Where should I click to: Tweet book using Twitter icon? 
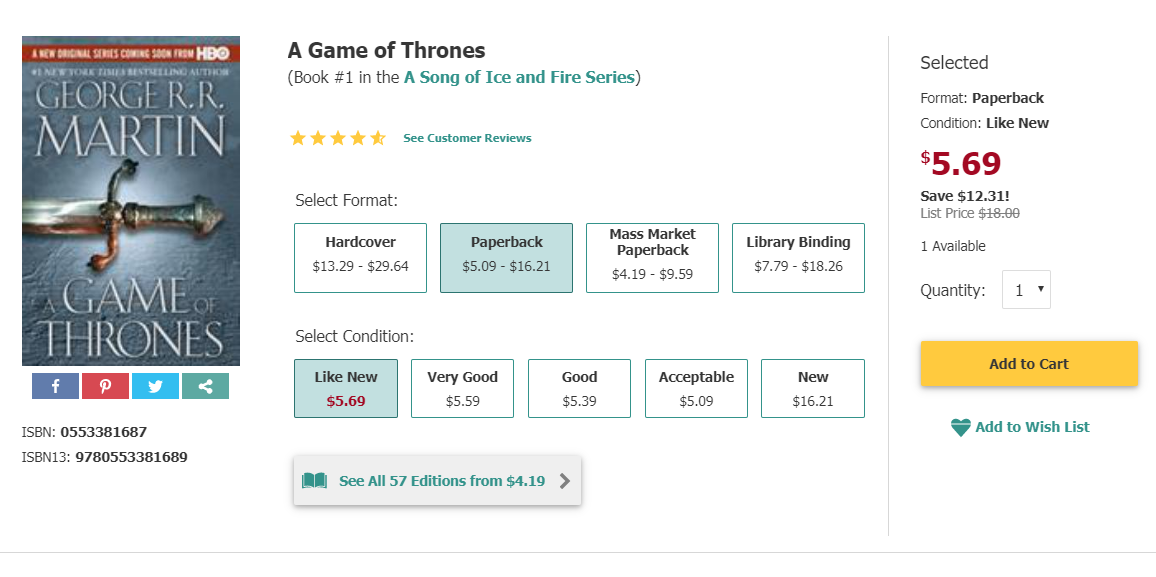155,386
